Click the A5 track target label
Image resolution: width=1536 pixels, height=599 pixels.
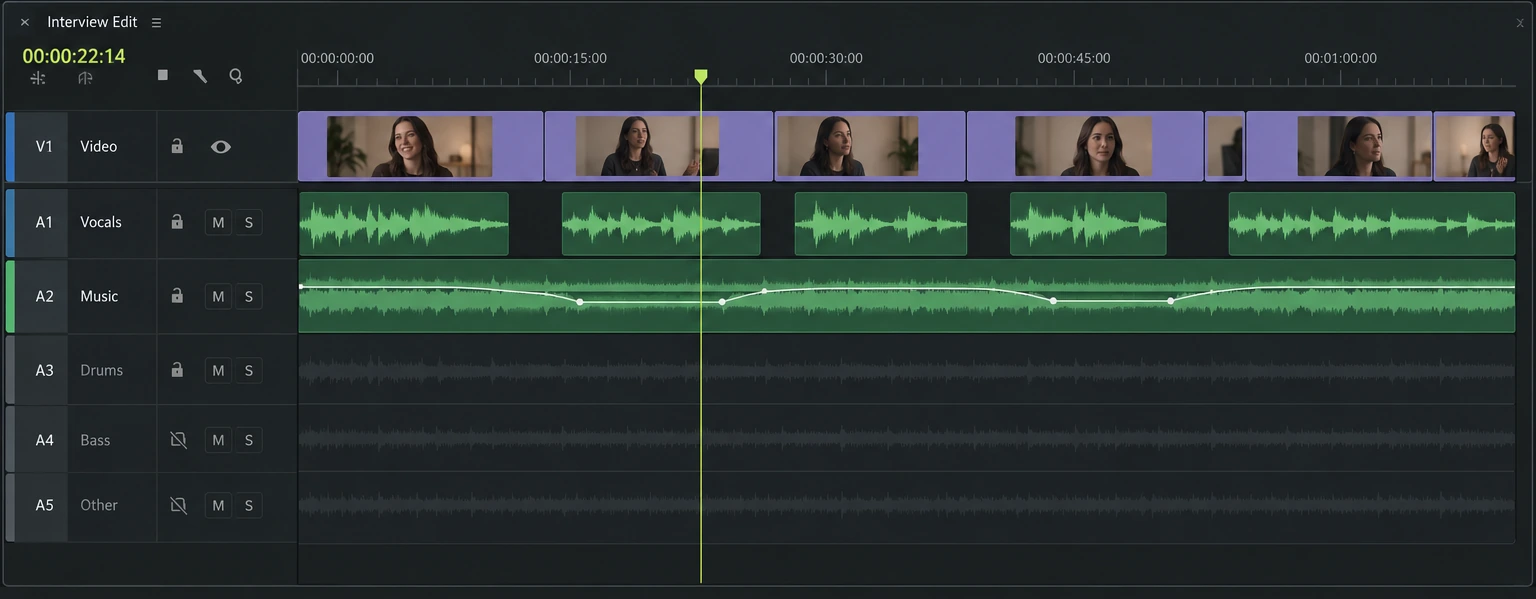(44, 505)
